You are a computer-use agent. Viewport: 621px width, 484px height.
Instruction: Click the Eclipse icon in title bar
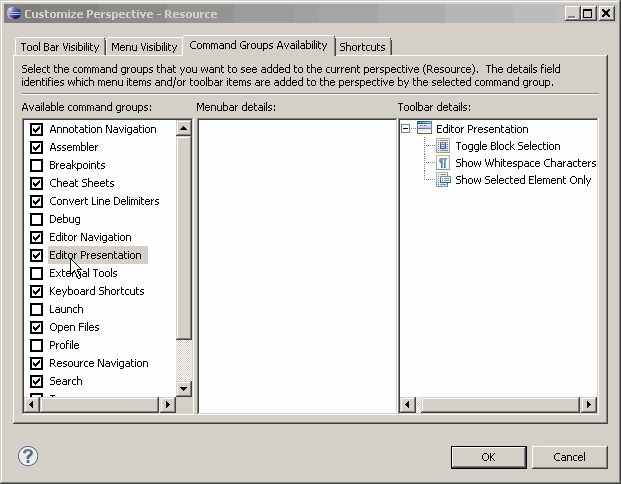pos(12,13)
